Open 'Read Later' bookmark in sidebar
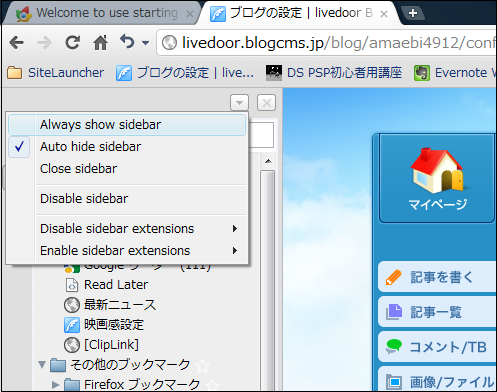This screenshot has width=497, height=392. click(x=106, y=285)
